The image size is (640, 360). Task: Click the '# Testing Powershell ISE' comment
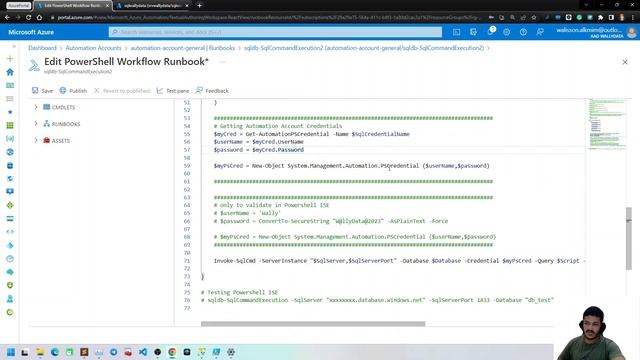click(239, 292)
